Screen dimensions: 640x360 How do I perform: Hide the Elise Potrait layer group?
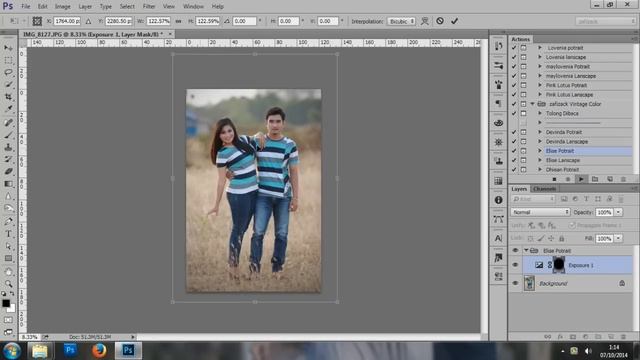point(515,250)
